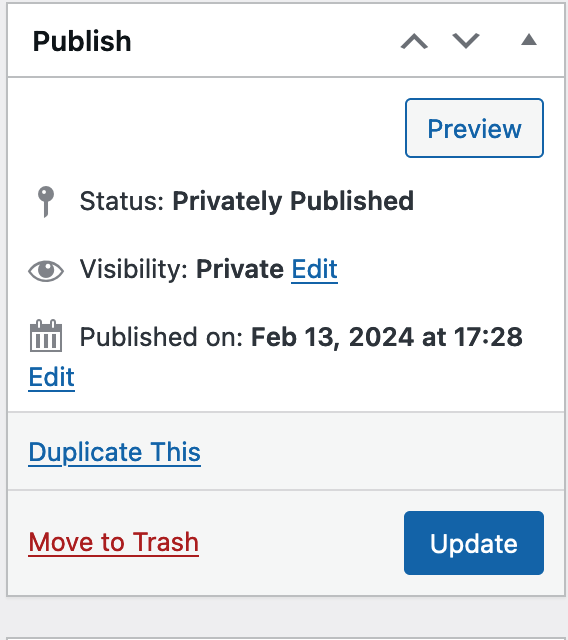Update the post

click(474, 543)
